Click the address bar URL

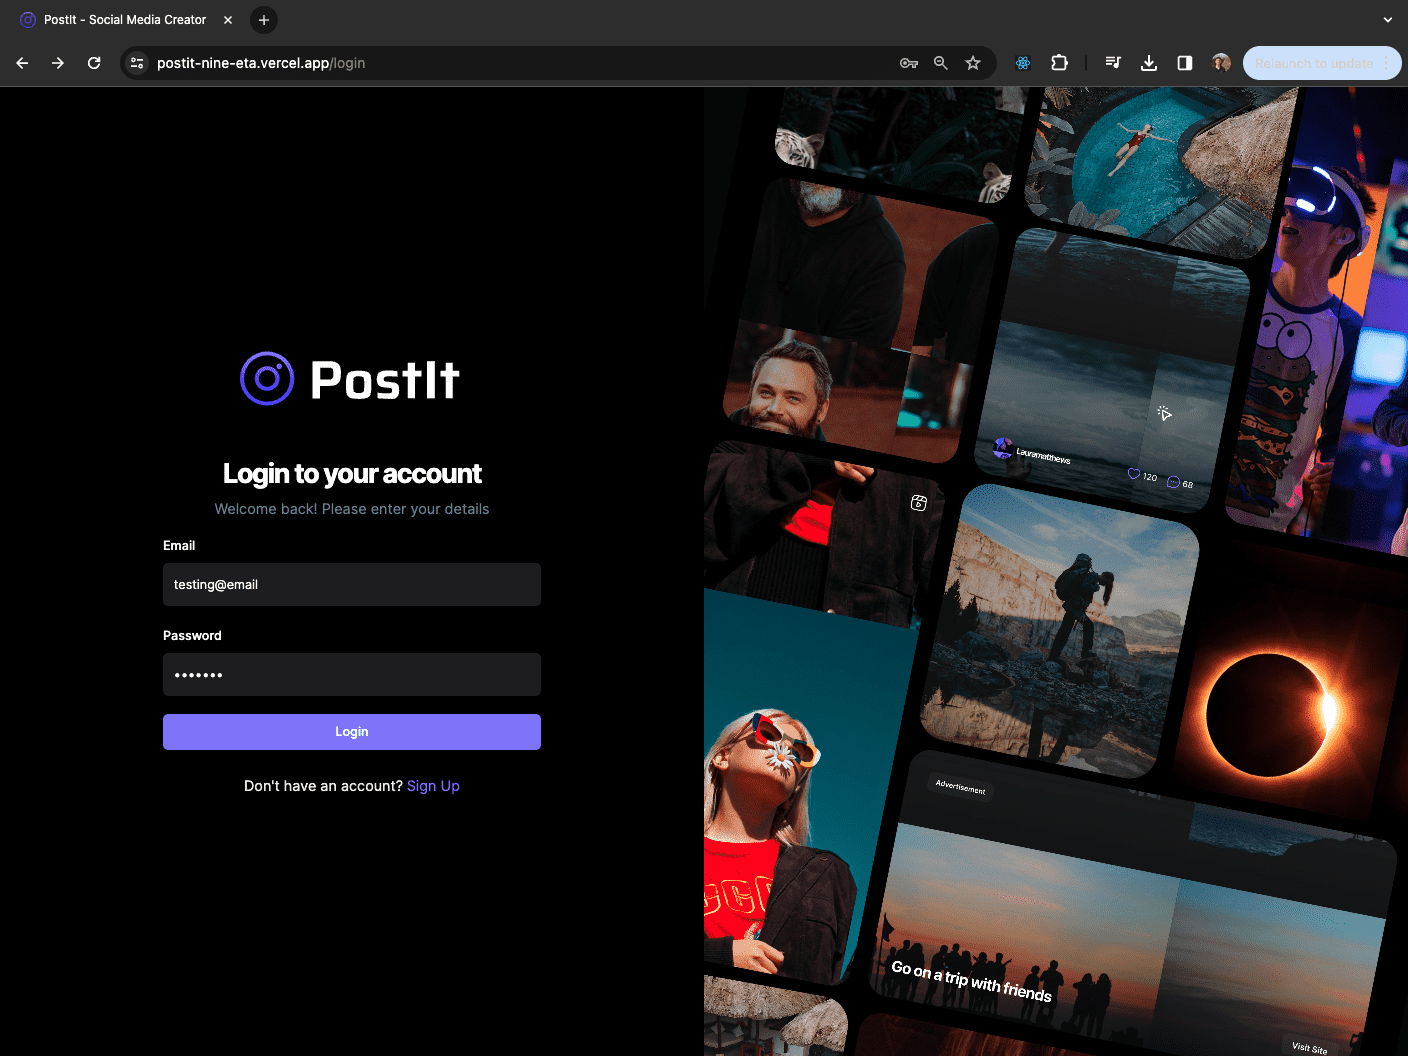261,63
